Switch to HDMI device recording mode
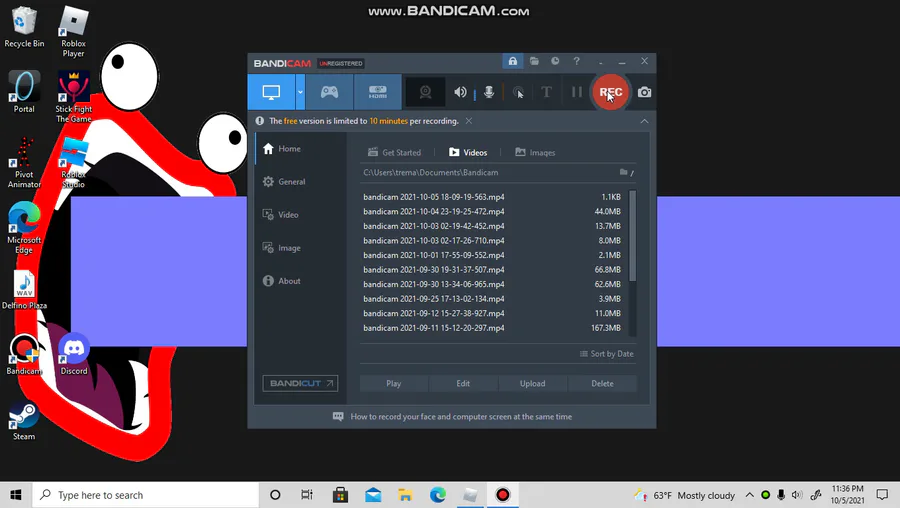The height and width of the screenshot is (508, 900). coord(378,92)
